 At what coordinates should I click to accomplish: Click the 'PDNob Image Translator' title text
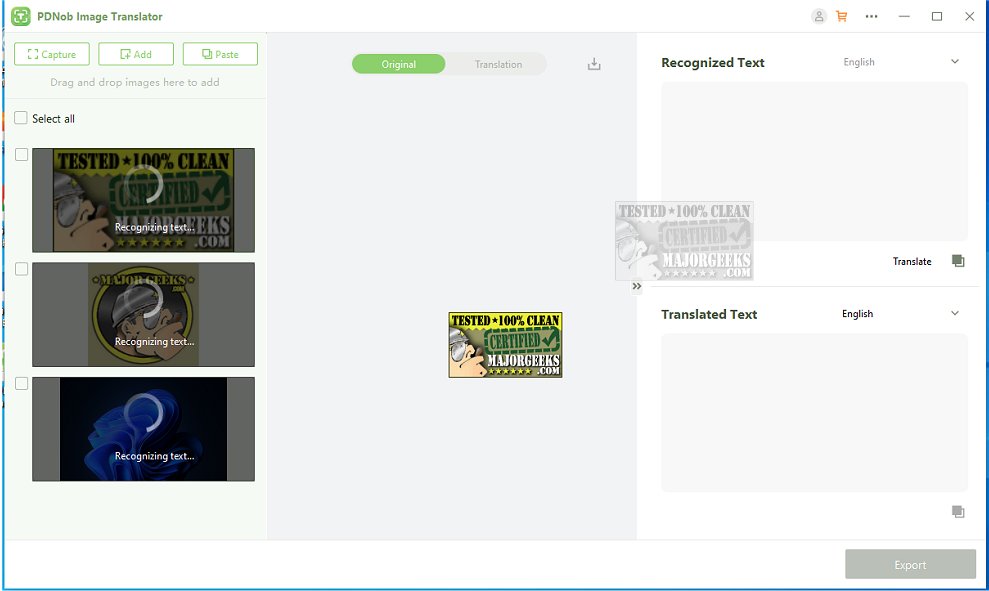100,16
